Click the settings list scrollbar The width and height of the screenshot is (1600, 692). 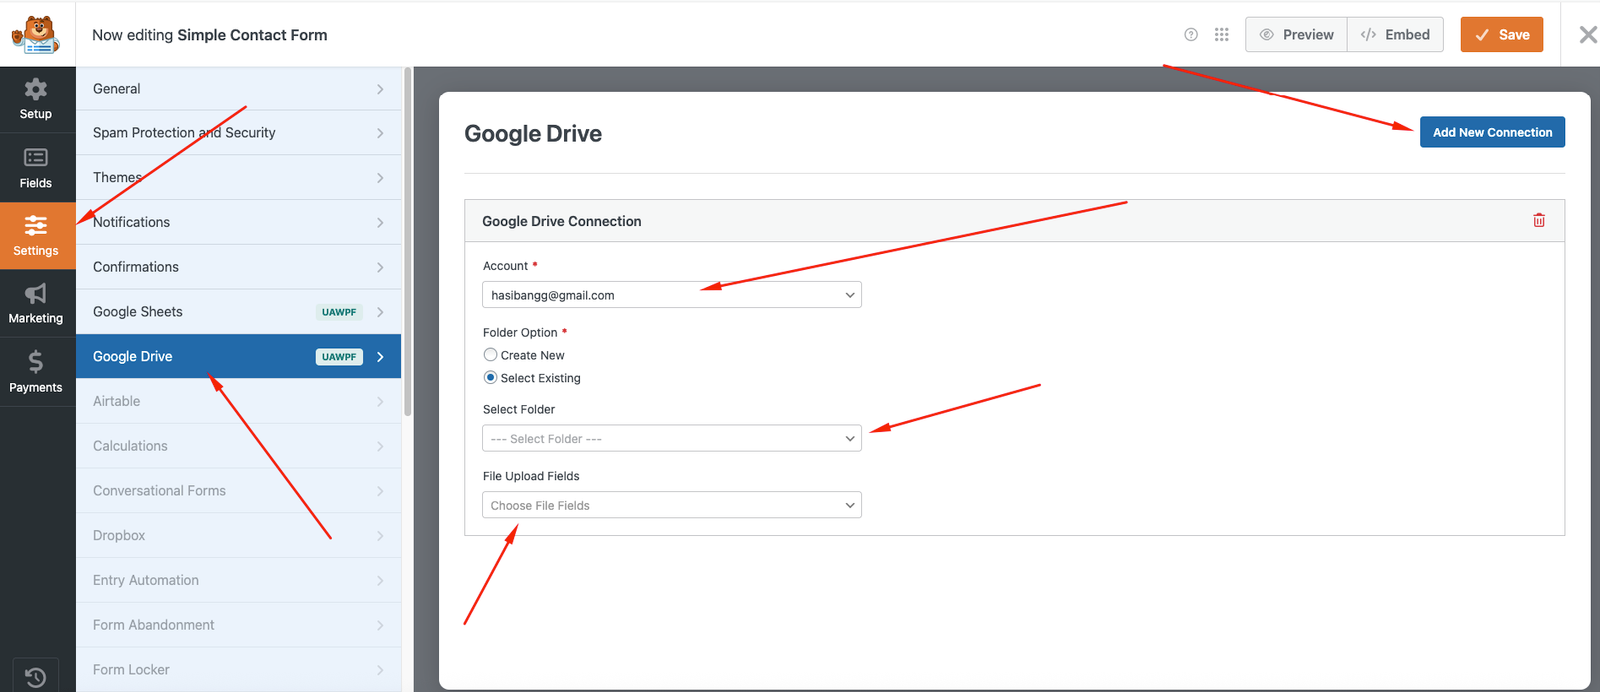[x=407, y=240]
